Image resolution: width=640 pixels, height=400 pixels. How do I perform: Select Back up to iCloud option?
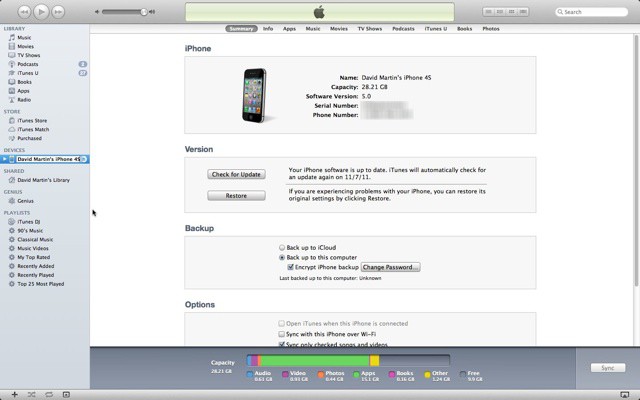[282, 246]
